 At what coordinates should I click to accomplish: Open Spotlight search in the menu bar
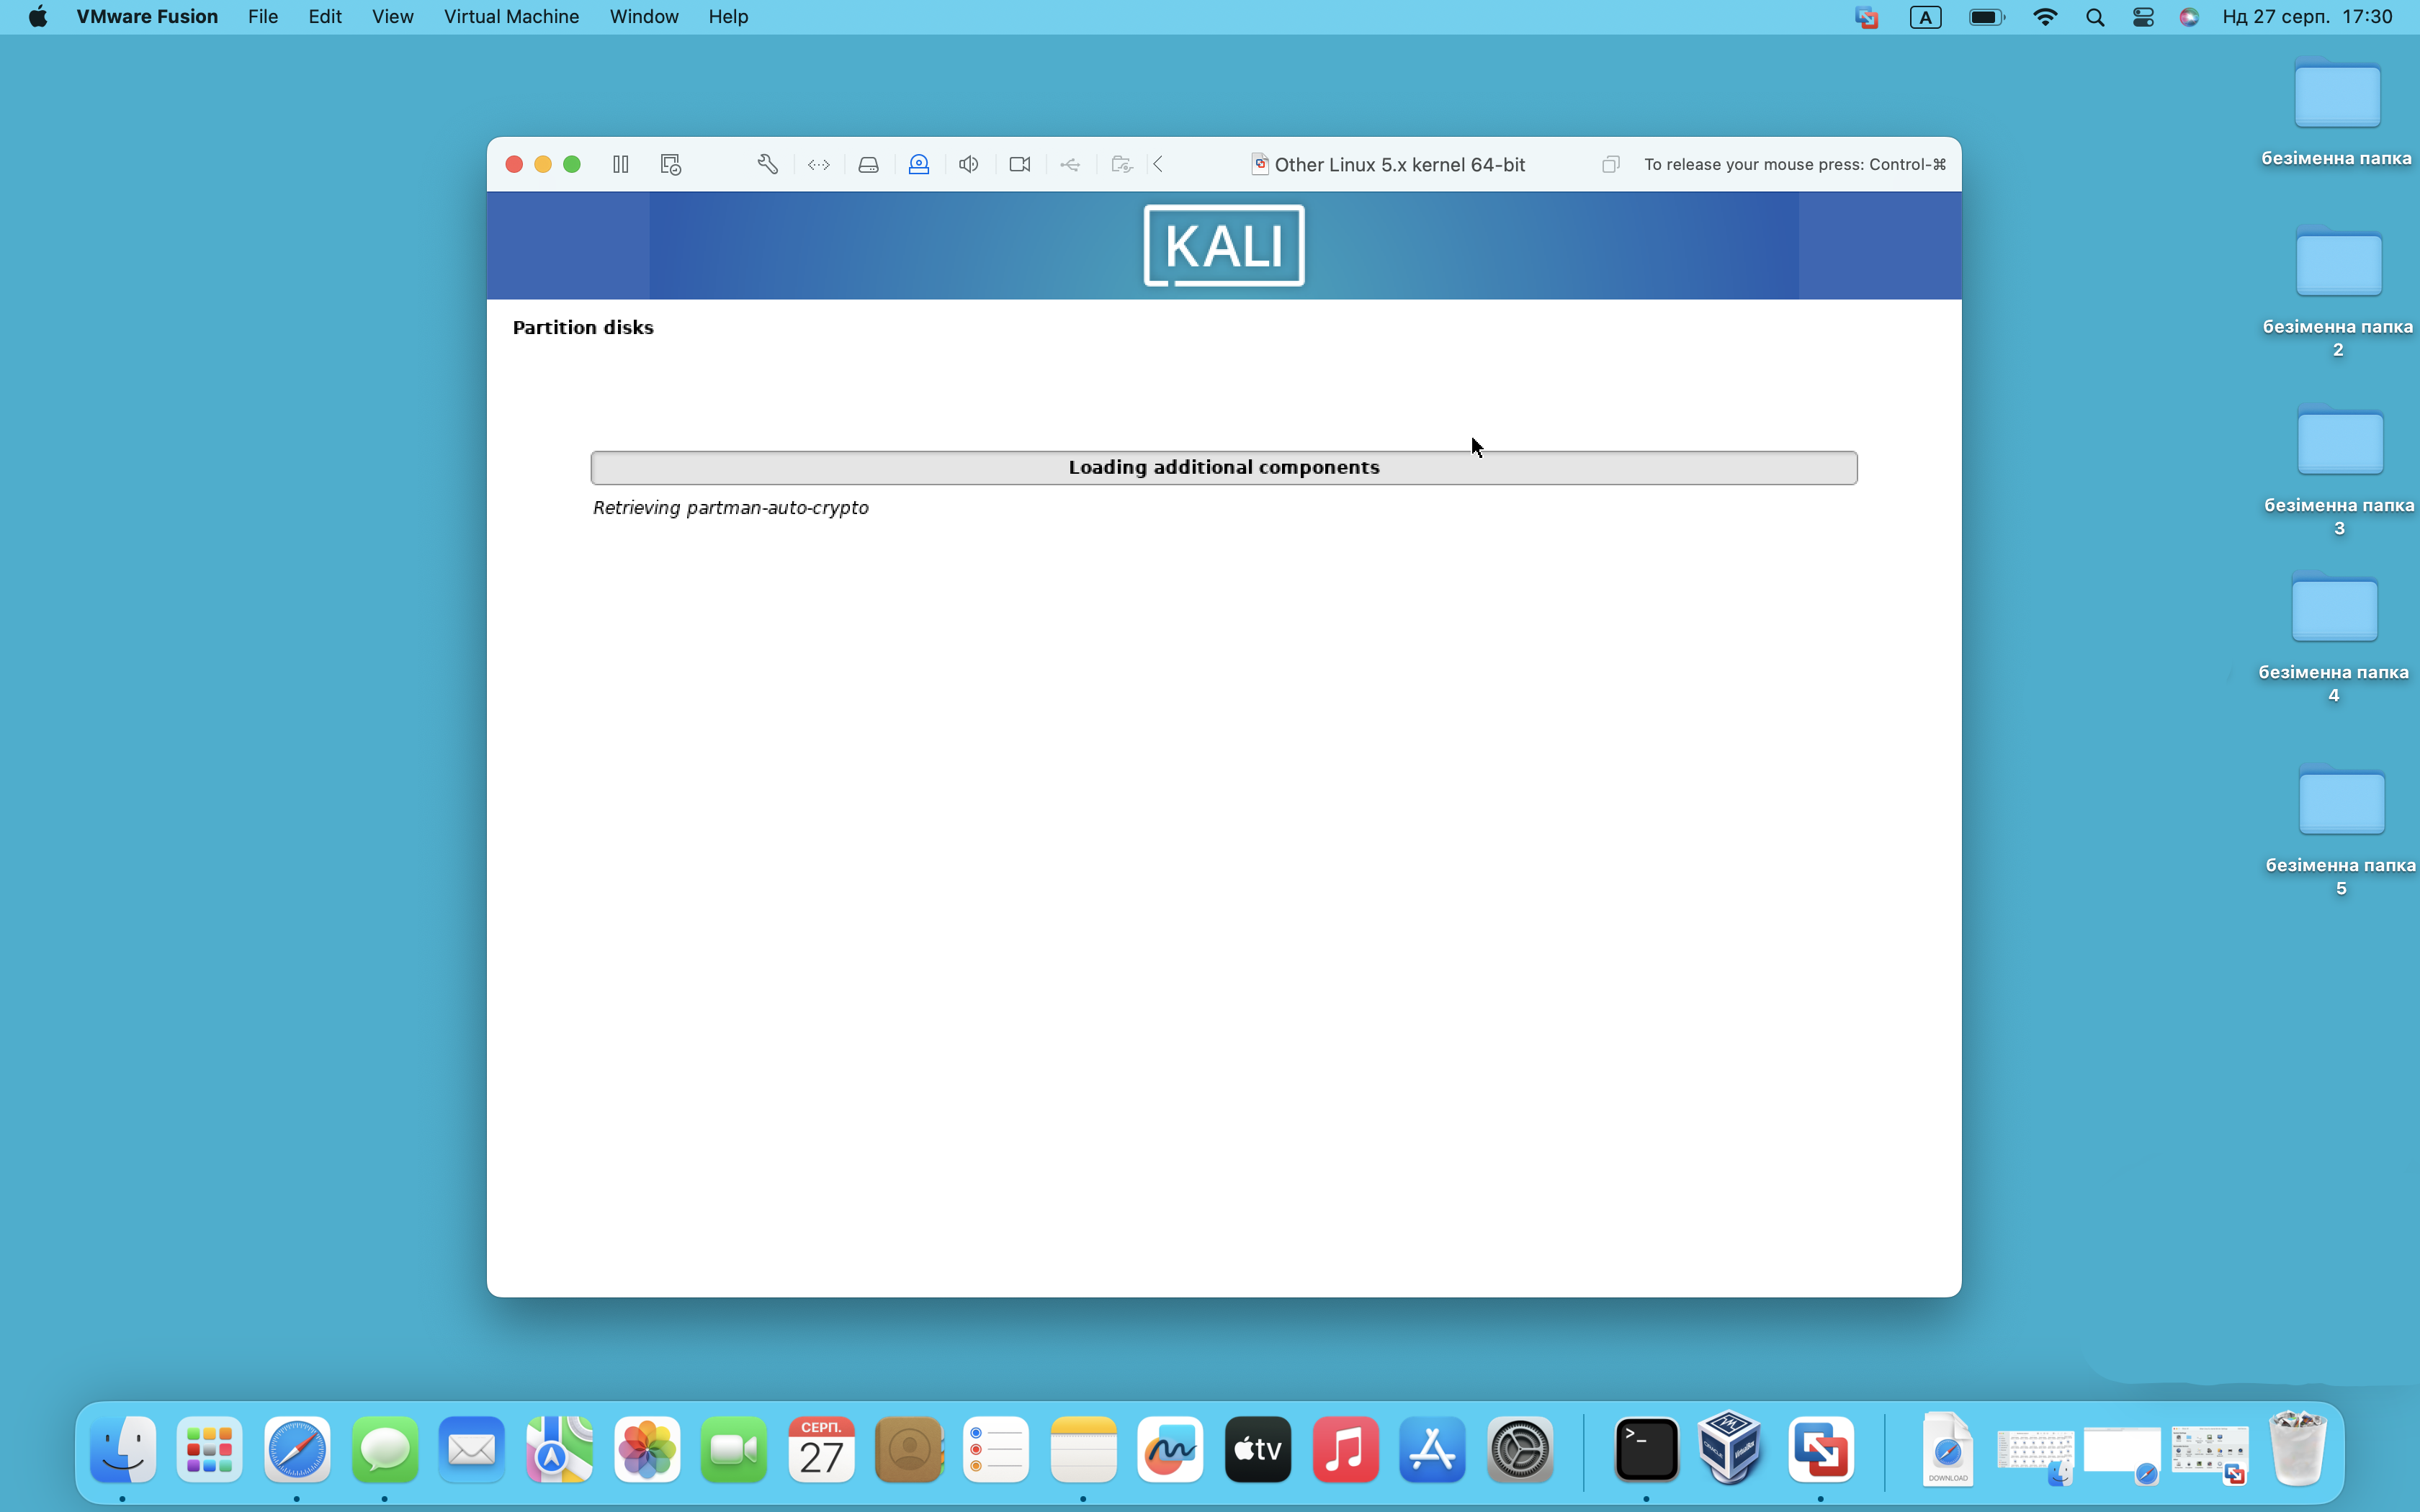click(x=2095, y=17)
